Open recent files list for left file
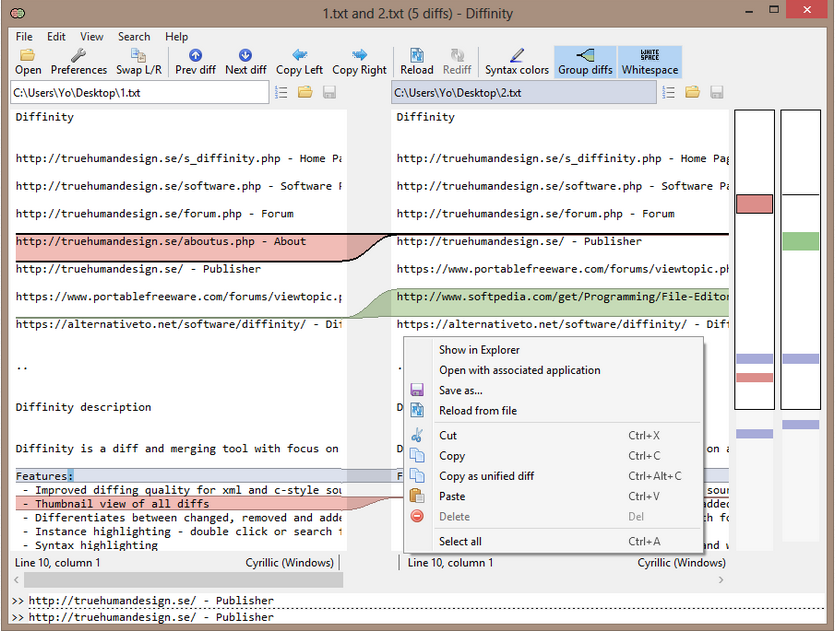Viewport: 835px width, 631px height. pyautogui.click(x=281, y=93)
